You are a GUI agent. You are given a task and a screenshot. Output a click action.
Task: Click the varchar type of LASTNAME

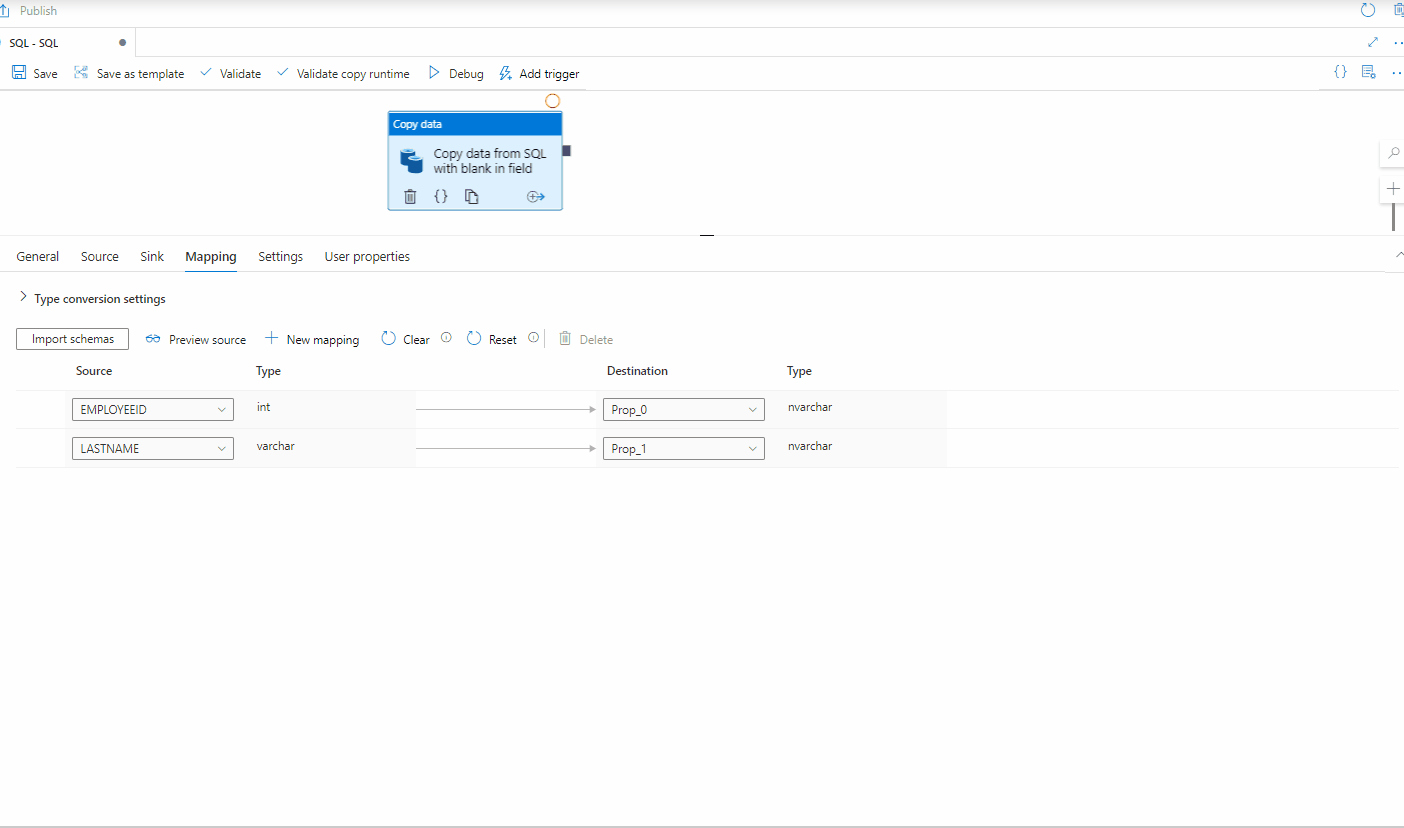coord(276,446)
